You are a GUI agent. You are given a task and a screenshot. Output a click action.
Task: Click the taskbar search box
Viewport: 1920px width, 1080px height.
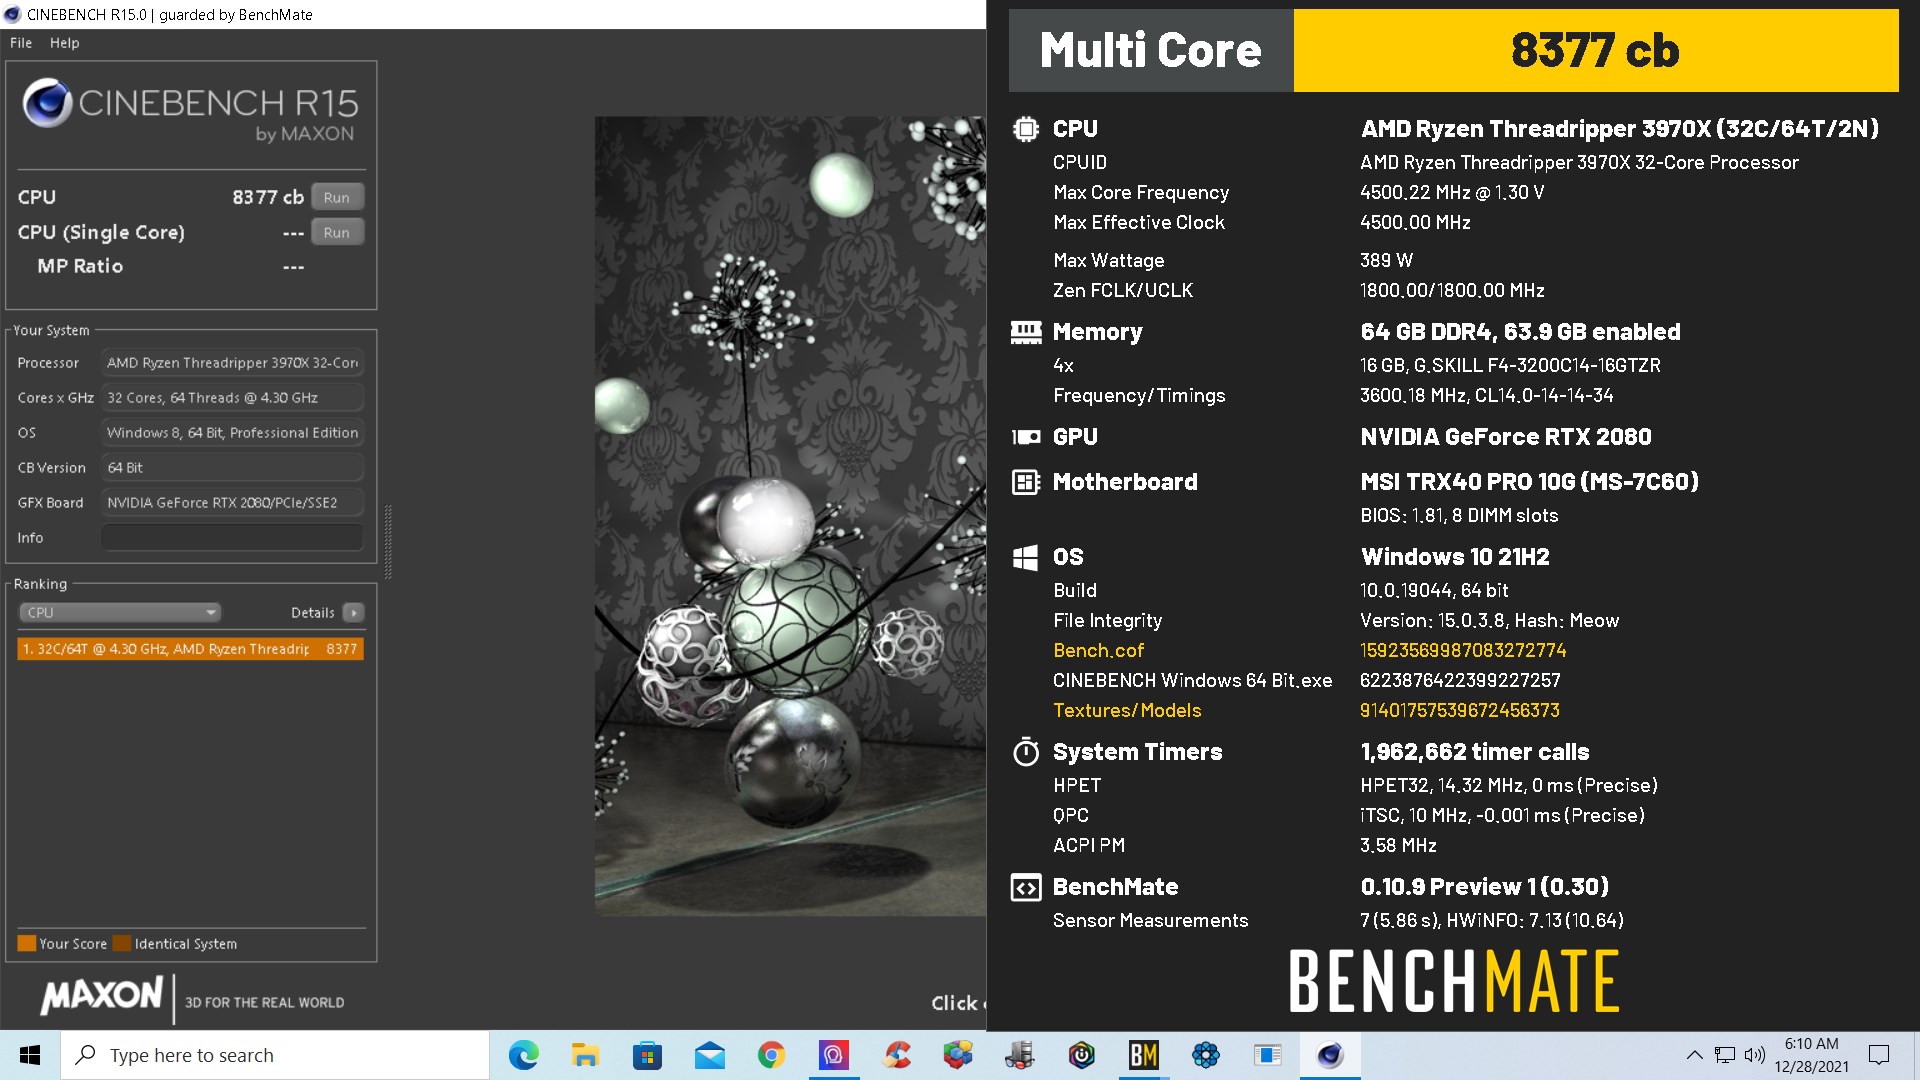(275, 1055)
